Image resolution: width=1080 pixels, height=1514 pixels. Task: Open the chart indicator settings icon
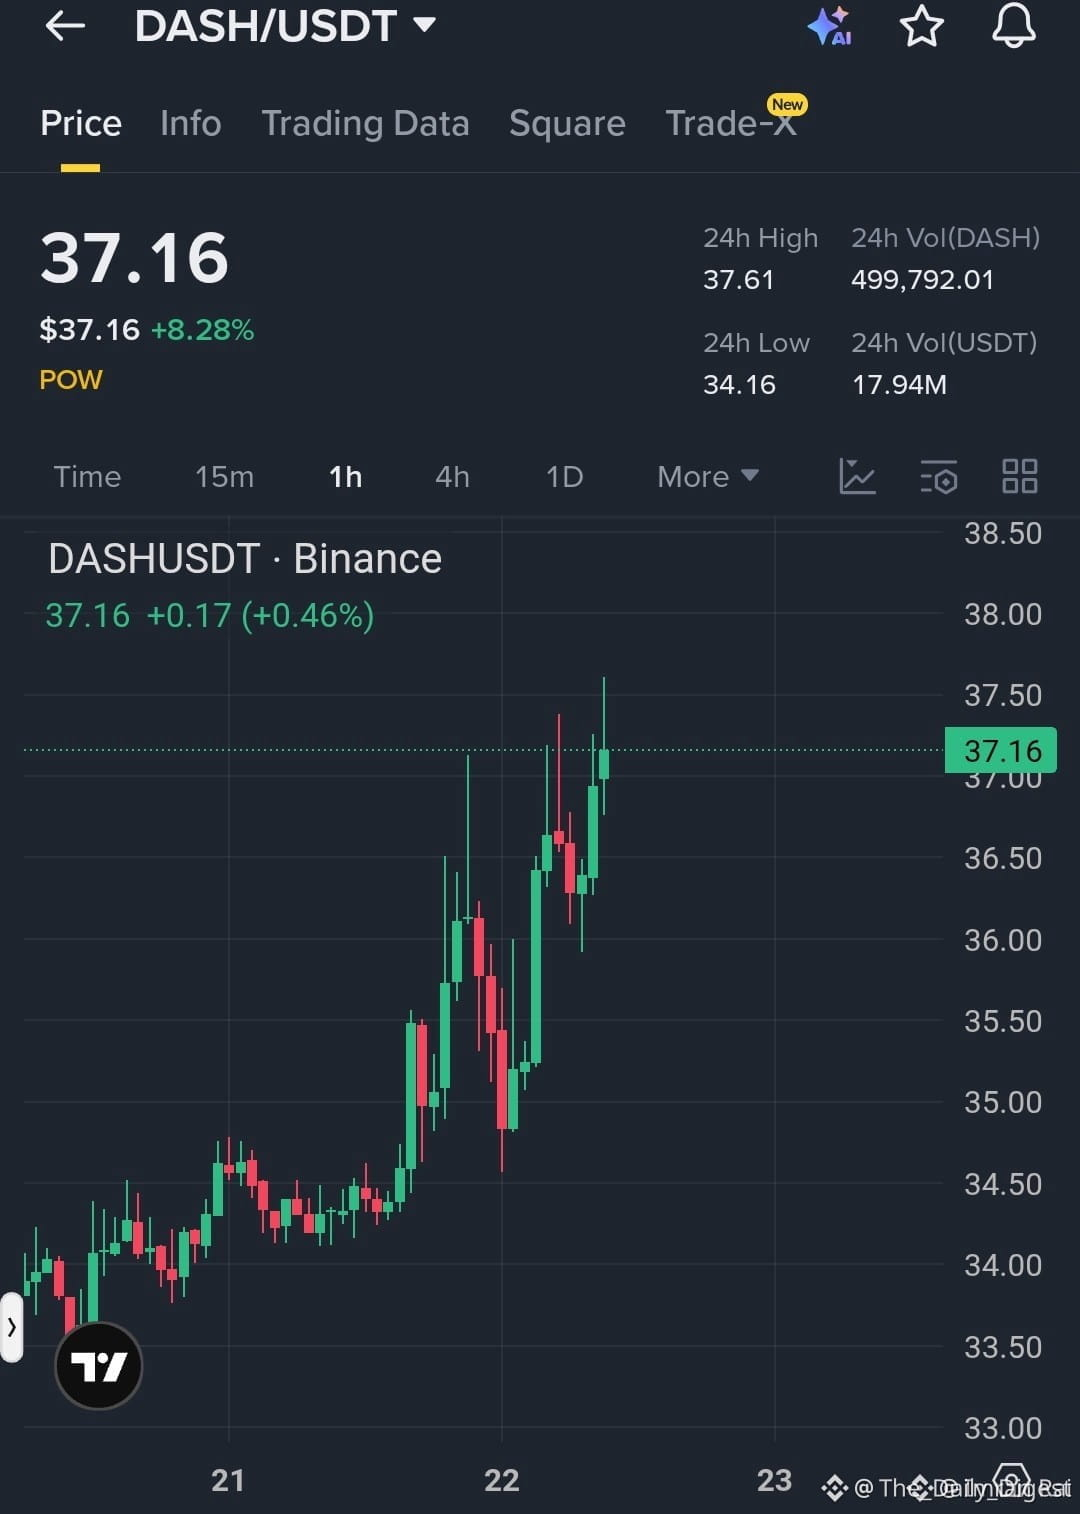[939, 476]
